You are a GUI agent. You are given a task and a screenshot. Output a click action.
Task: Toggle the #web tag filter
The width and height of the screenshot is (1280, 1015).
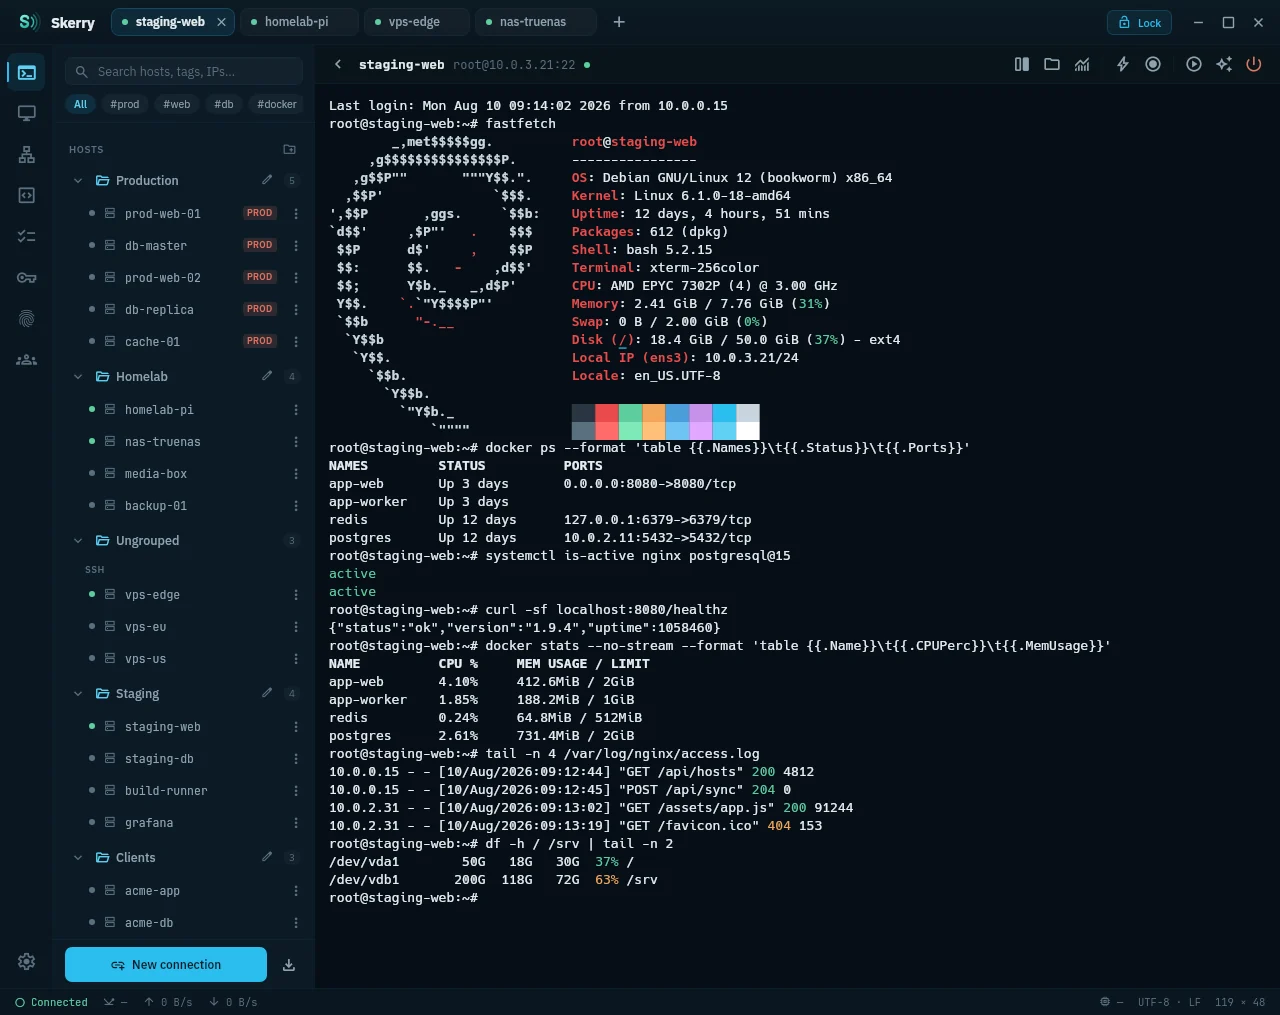pos(177,104)
